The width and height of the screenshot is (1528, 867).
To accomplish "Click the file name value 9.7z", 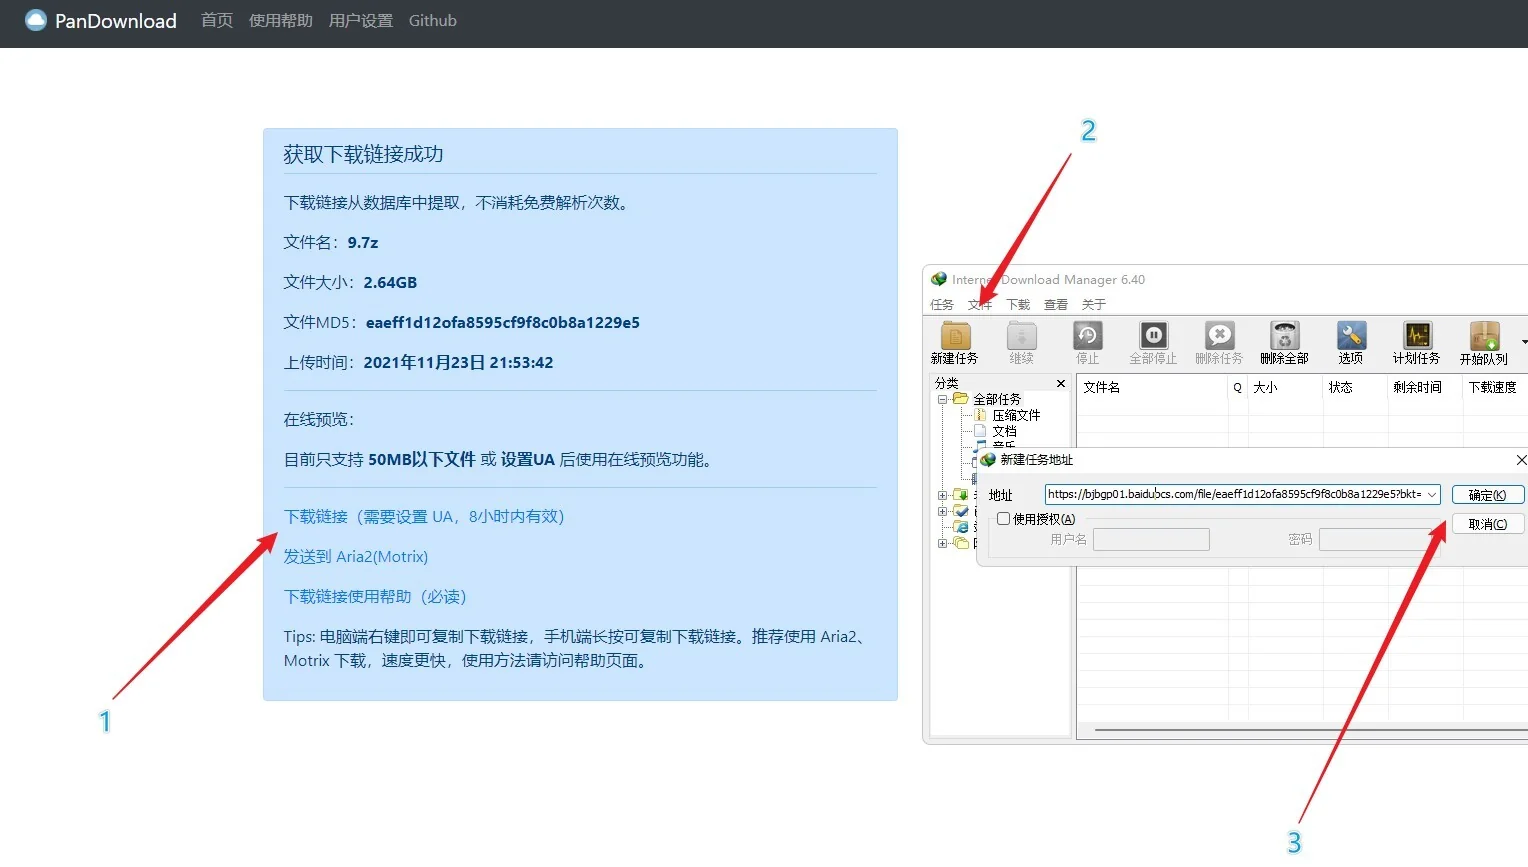I will (363, 243).
